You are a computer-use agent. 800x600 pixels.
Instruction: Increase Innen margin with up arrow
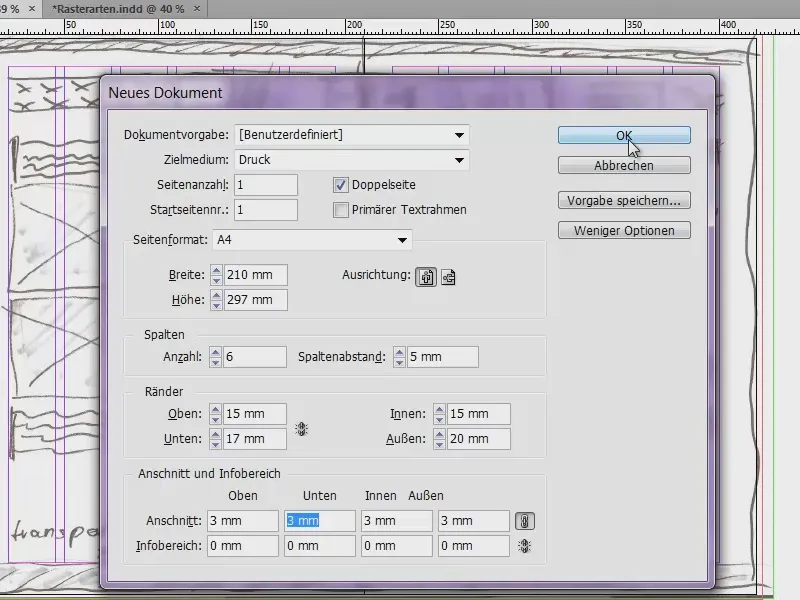coord(439,410)
